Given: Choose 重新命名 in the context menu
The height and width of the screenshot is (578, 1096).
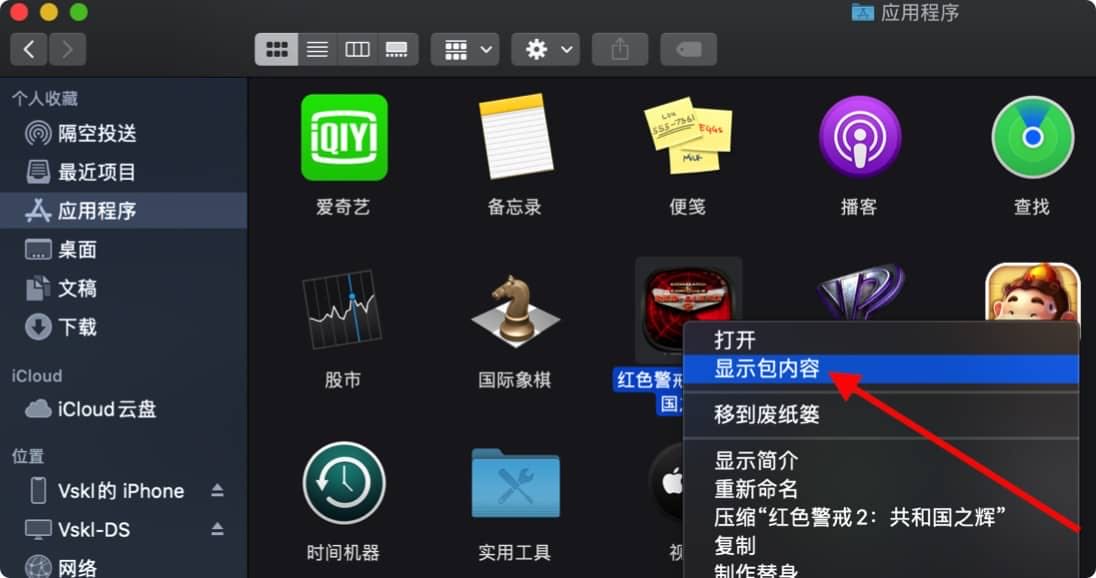Looking at the screenshot, I should click(881, 489).
